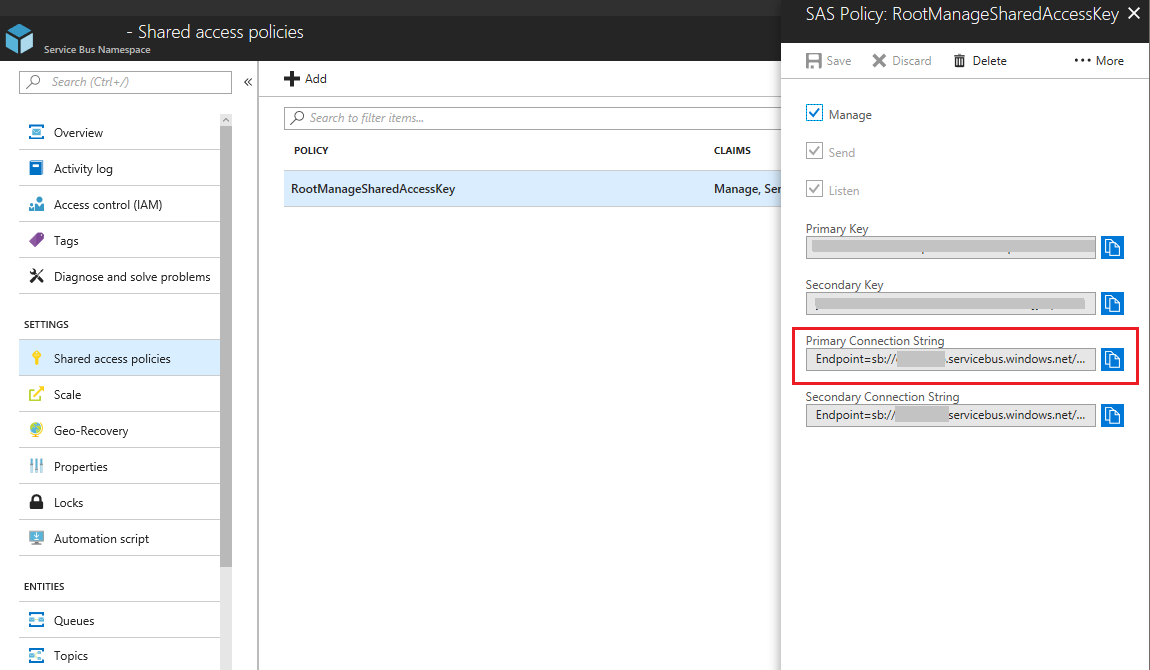Add a new shared access policy

point(306,78)
